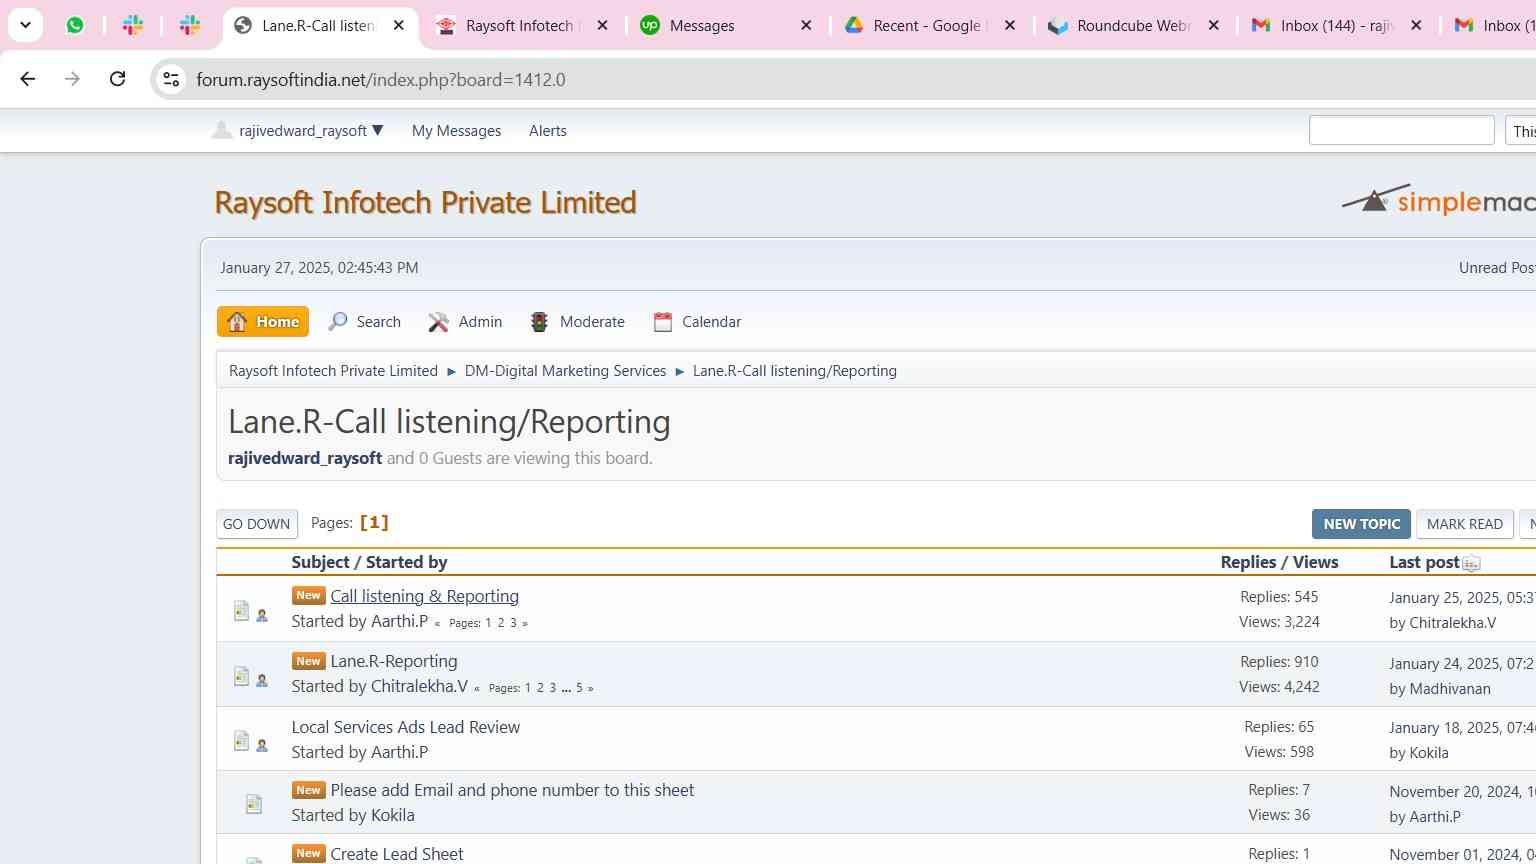Open Please add Email and phone number topic
The height and width of the screenshot is (864, 1536).
coord(512,790)
